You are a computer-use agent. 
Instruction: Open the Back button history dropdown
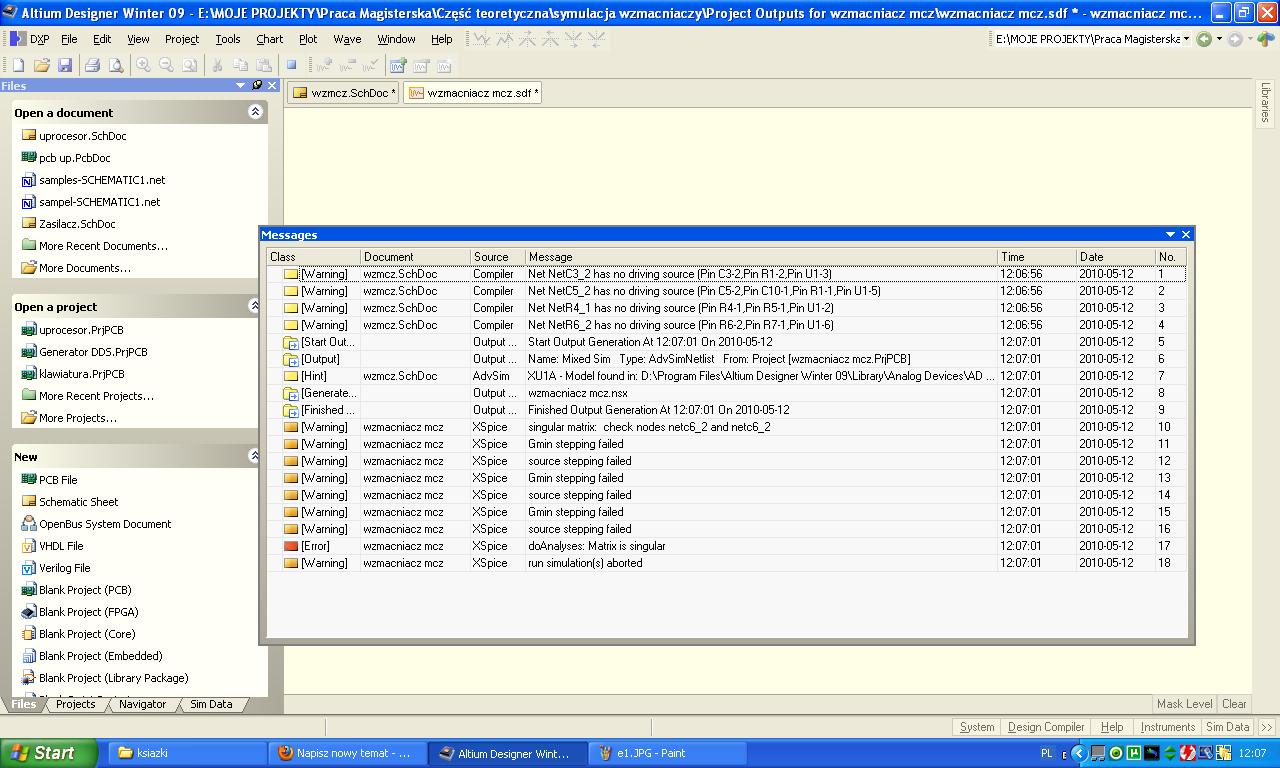pos(1219,39)
